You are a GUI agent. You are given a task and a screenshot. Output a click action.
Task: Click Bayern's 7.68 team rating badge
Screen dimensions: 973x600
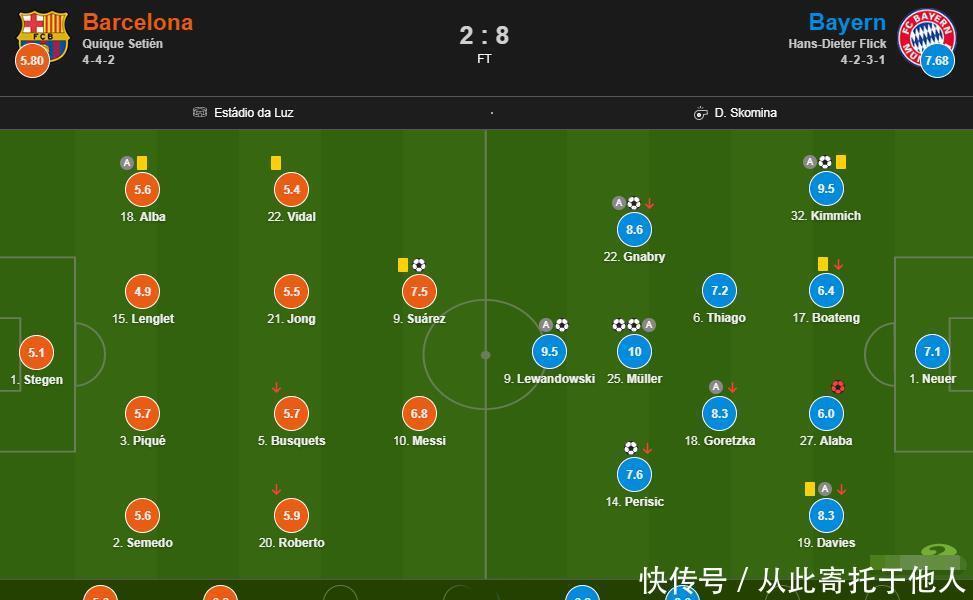pos(937,61)
